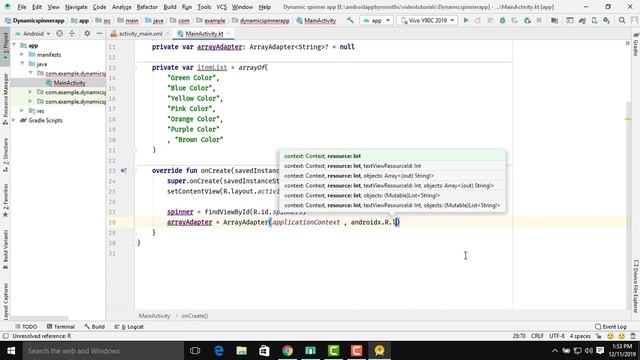Click the Make Project hammer icon
The width and height of the screenshot is (640, 360).
(x=350, y=20)
